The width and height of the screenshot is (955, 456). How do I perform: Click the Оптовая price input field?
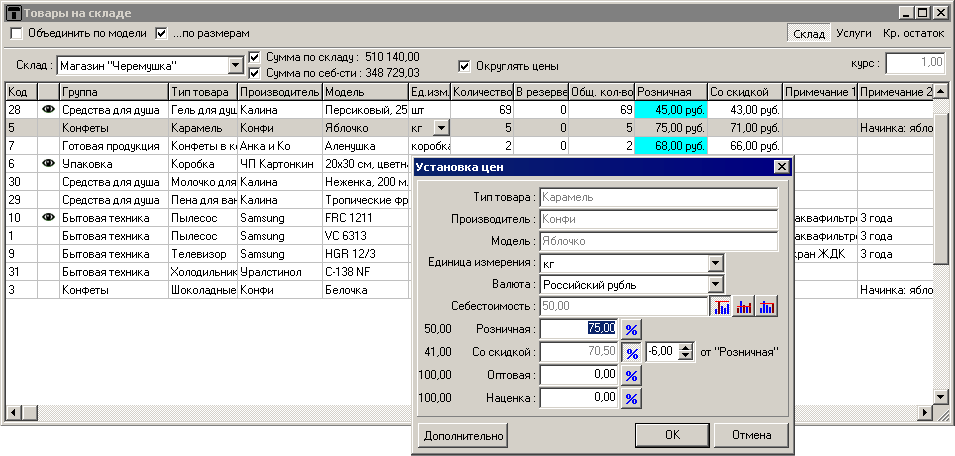pos(579,375)
